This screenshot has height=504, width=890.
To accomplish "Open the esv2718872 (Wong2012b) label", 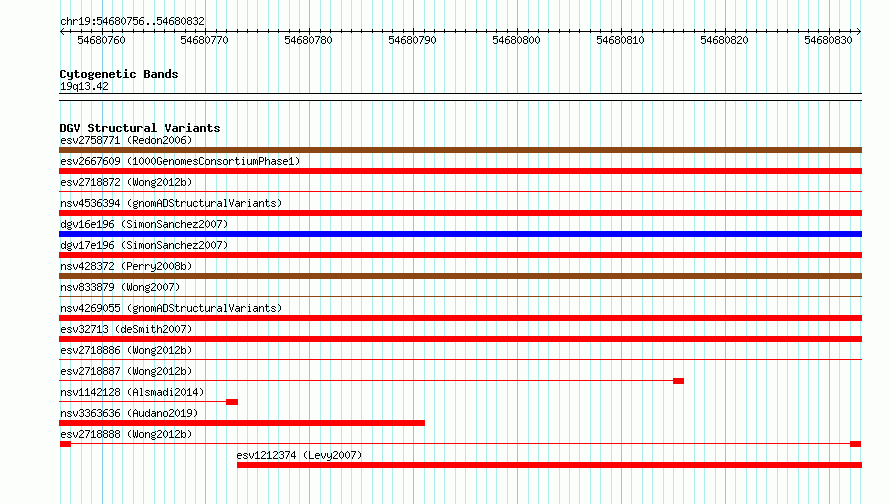I will [x=126, y=182].
